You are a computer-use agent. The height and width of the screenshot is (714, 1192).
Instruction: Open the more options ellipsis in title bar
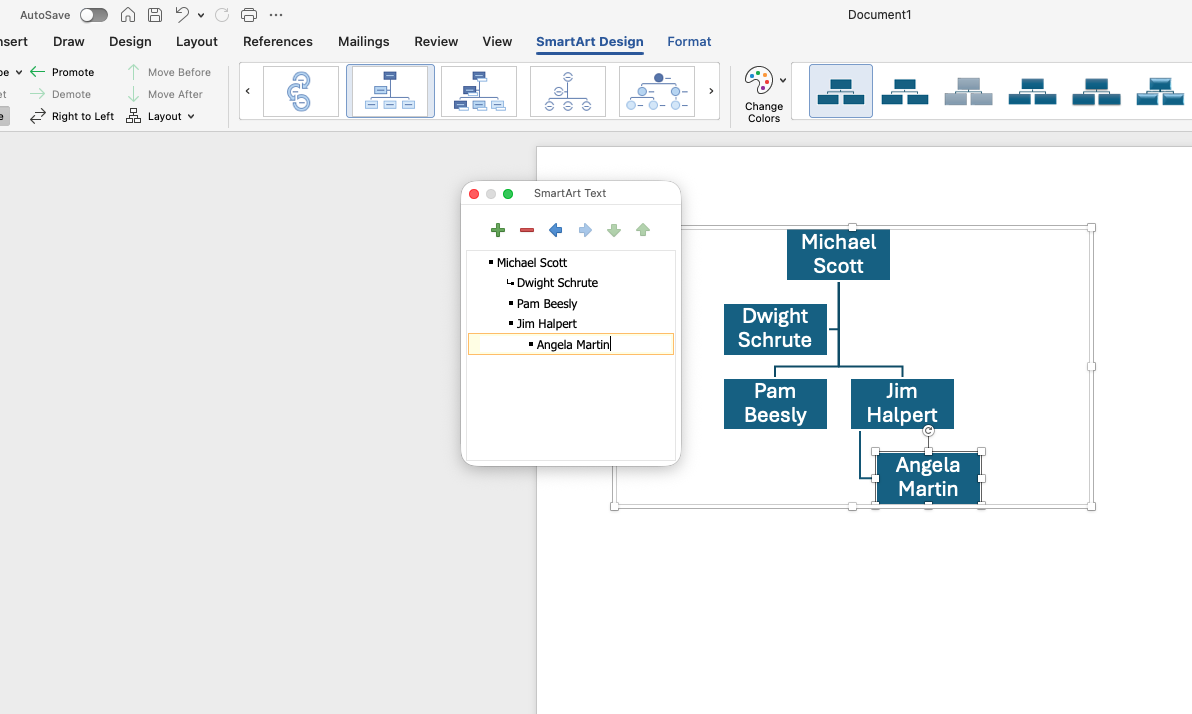276,14
